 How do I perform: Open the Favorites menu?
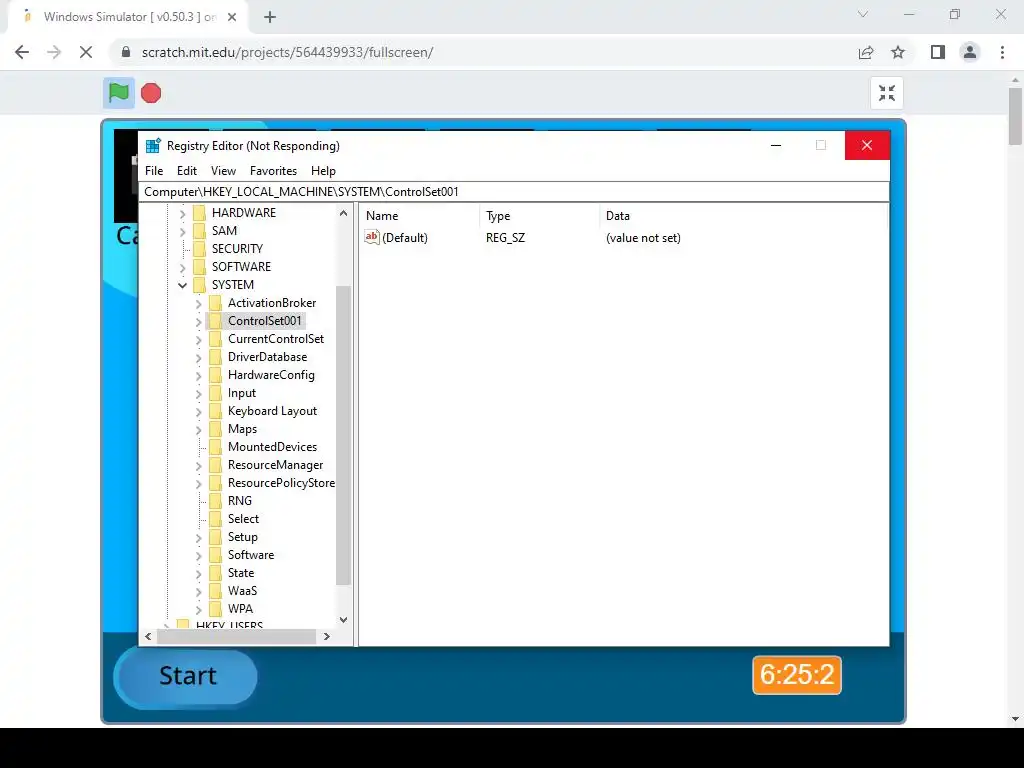[x=273, y=170]
